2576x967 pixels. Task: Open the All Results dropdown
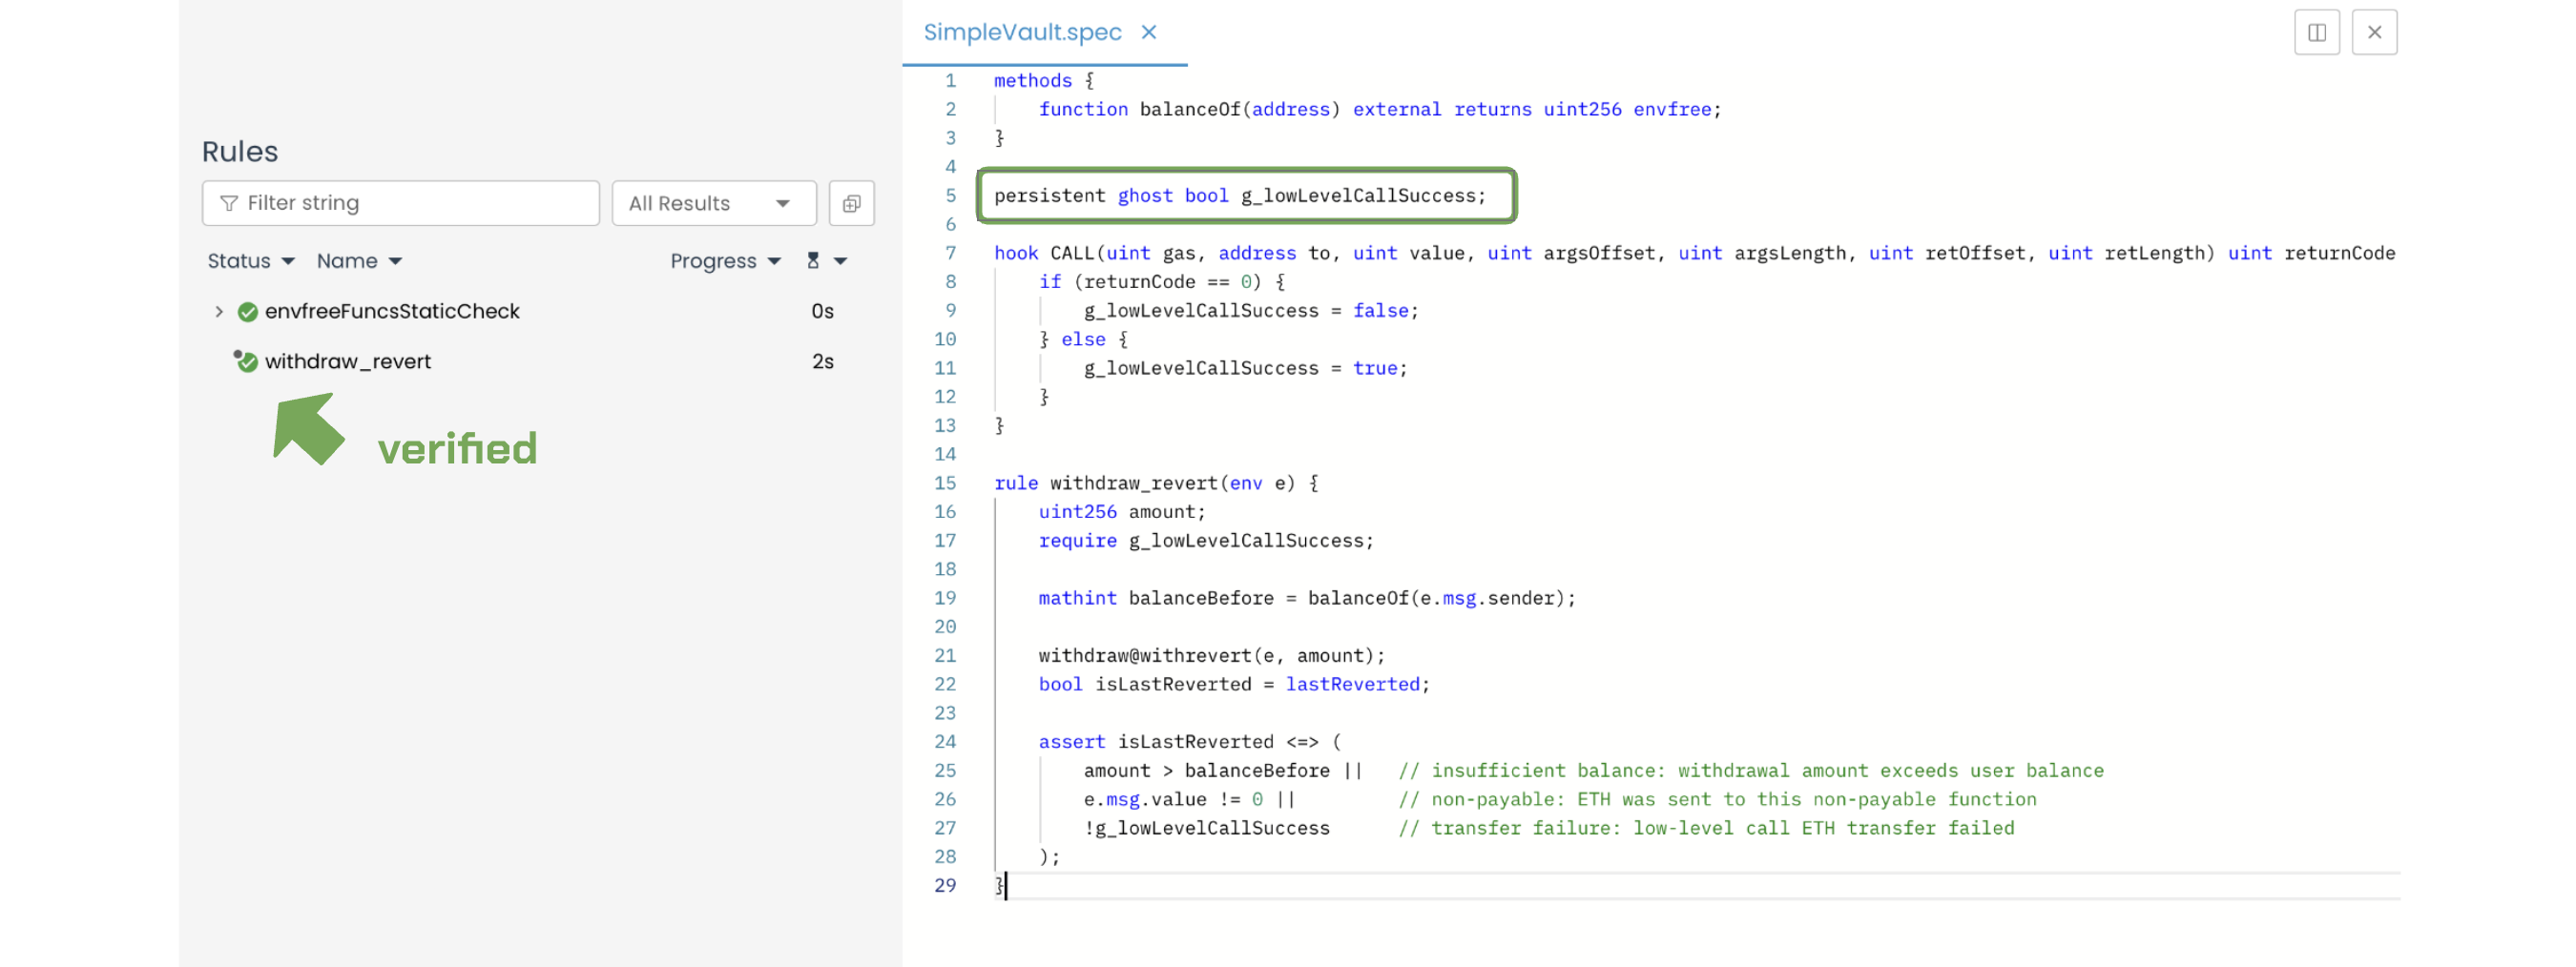coord(713,203)
